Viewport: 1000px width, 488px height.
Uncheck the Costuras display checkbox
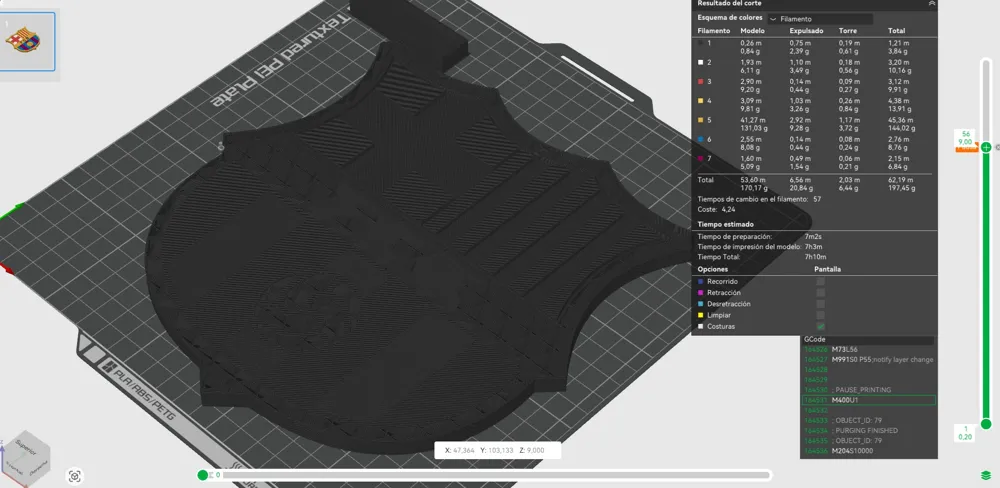point(821,326)
